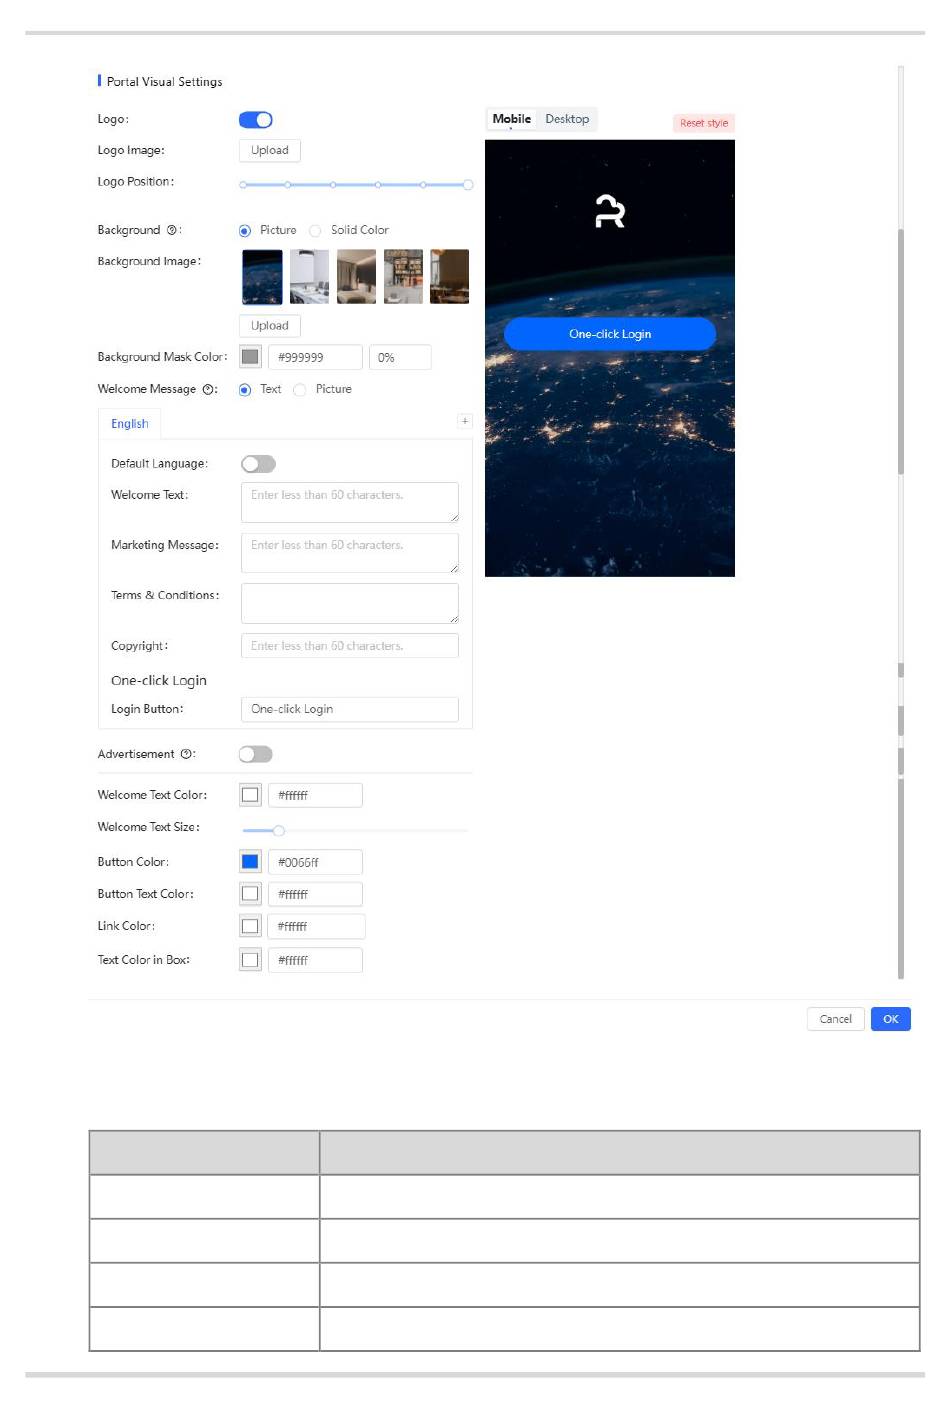
Task: Click Upload button for Logo Image
Action: 270,151
